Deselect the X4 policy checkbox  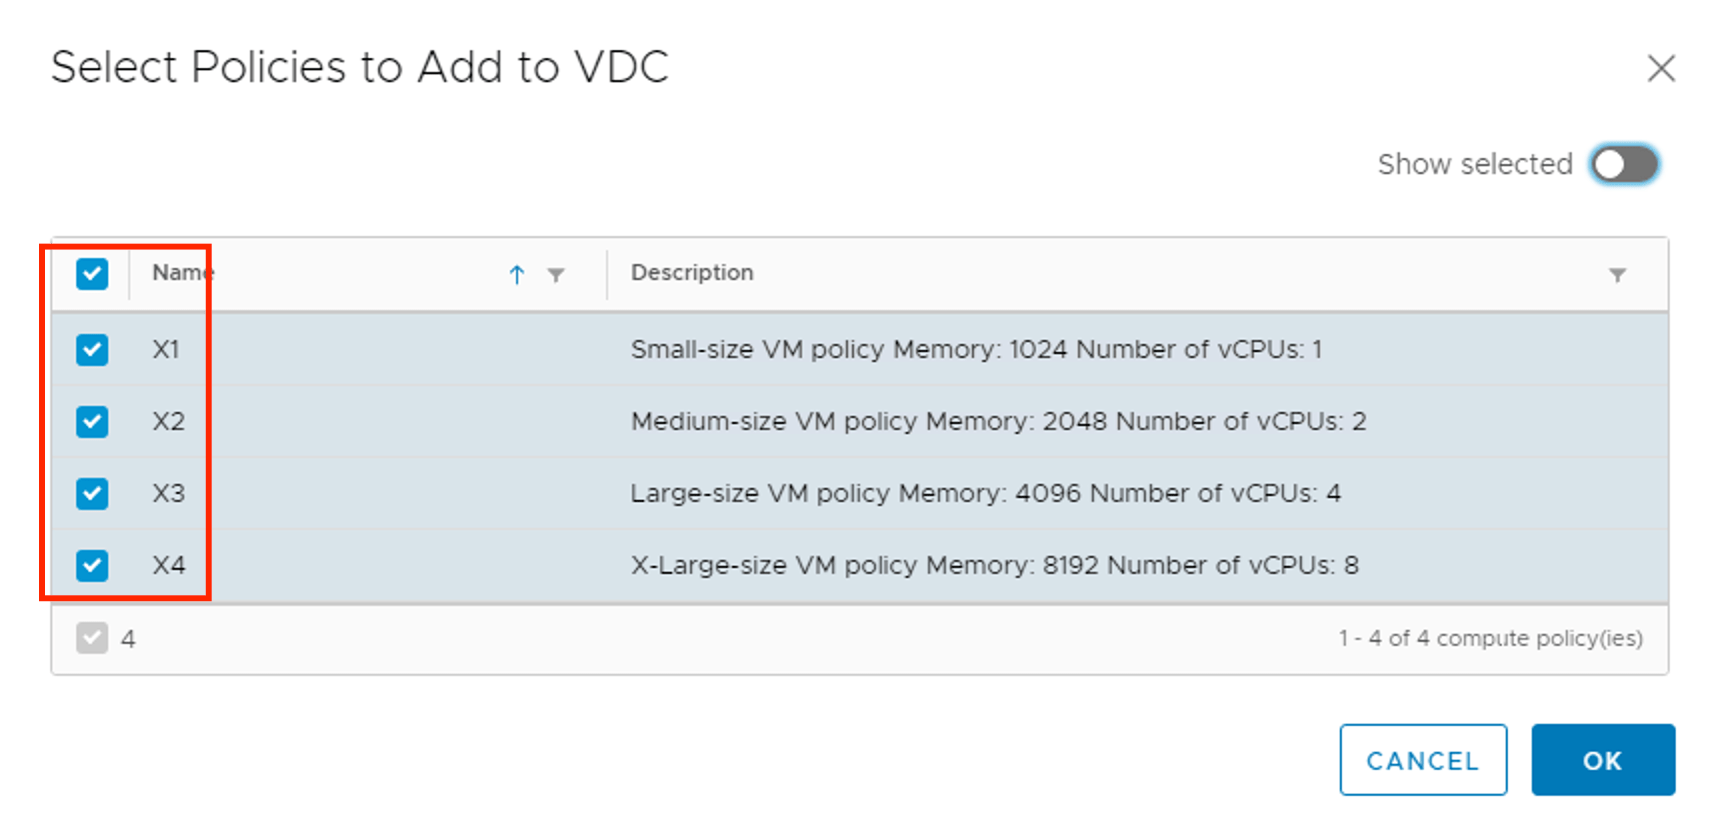point(92,565)
